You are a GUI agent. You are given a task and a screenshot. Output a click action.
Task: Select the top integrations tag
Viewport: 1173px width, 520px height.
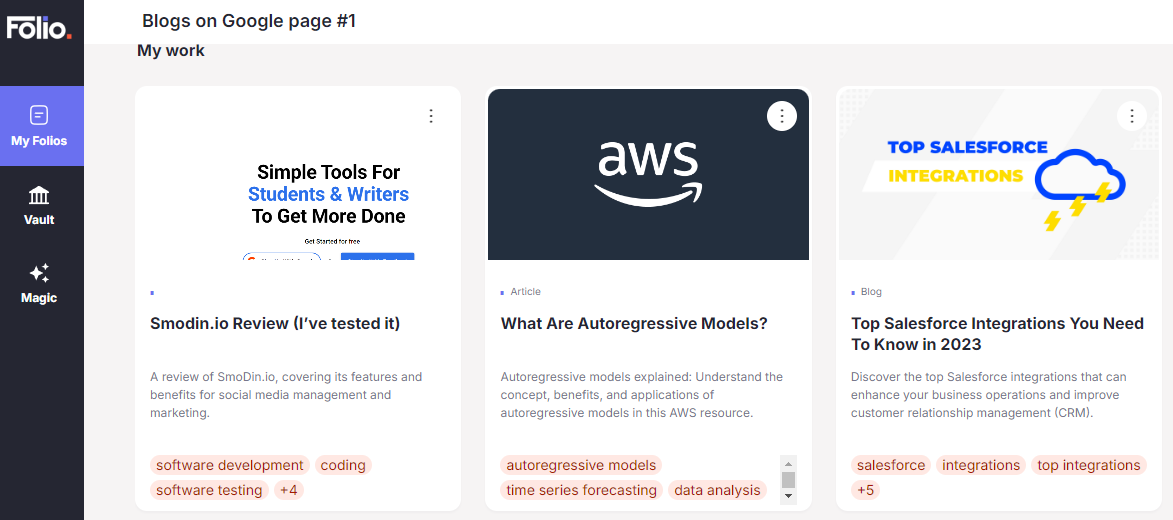[x=1088, y=465]
